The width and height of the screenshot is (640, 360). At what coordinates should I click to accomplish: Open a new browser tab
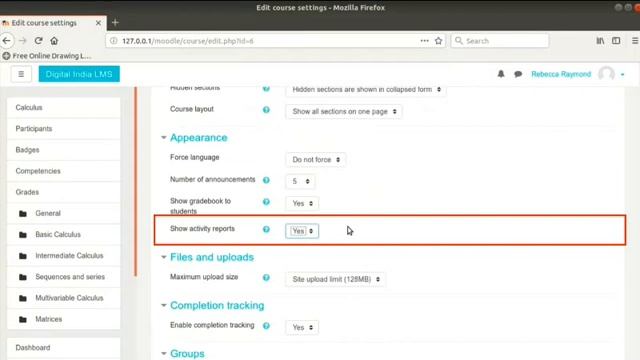(x=115, y=23)
